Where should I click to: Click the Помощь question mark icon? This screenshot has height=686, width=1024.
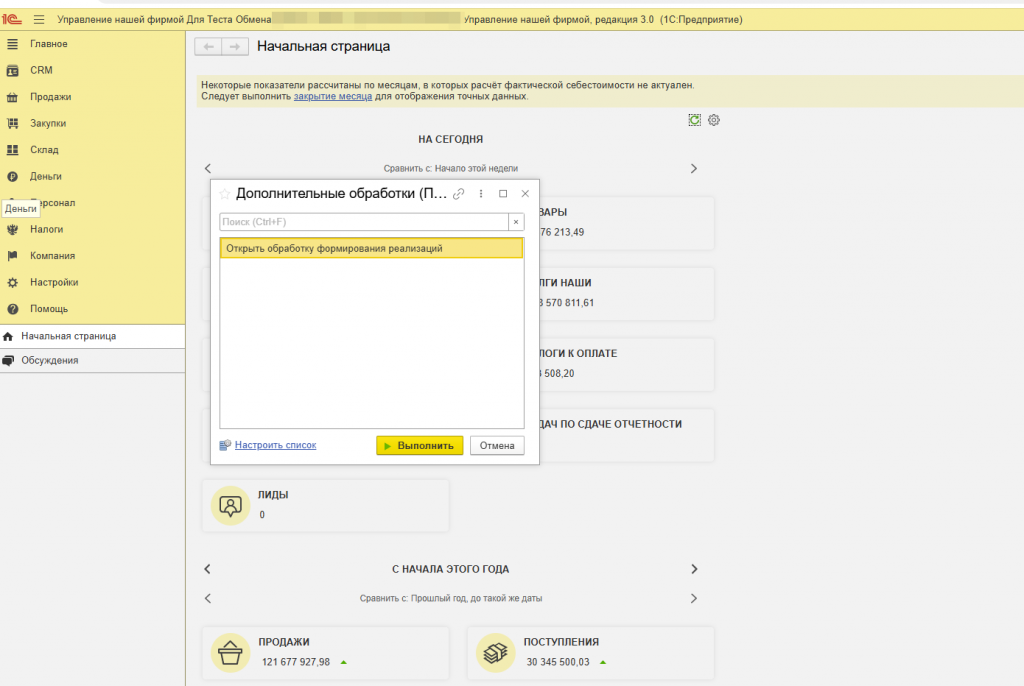pos(12,309)
